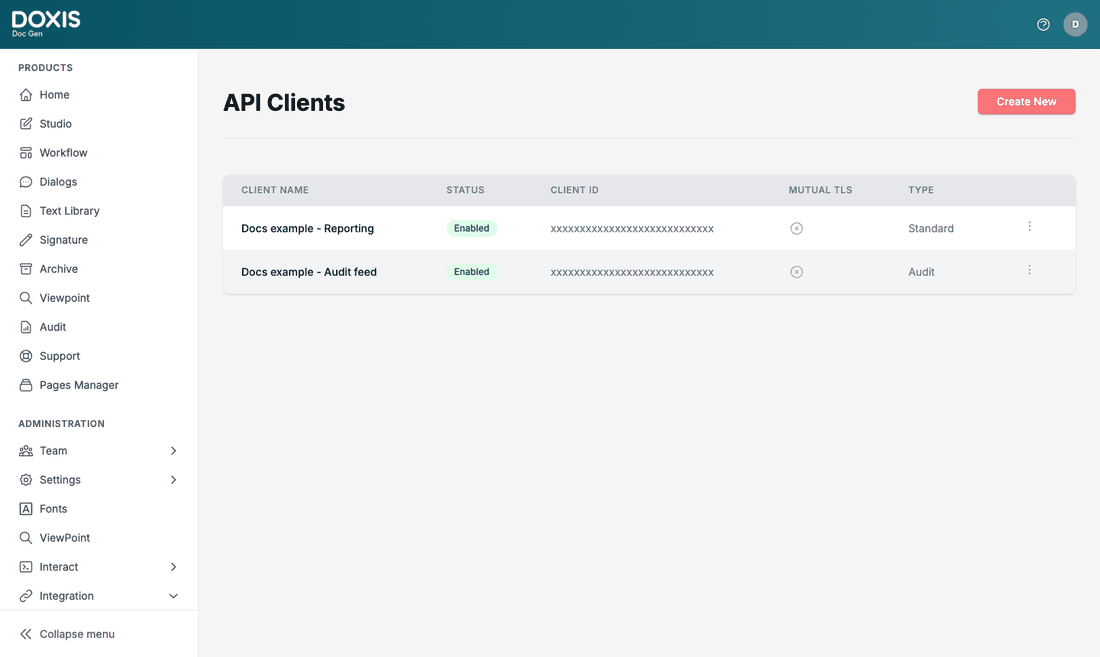Click the Client ID of Audit feed client
Viewport: 1100px width, 657px height.
632,272
